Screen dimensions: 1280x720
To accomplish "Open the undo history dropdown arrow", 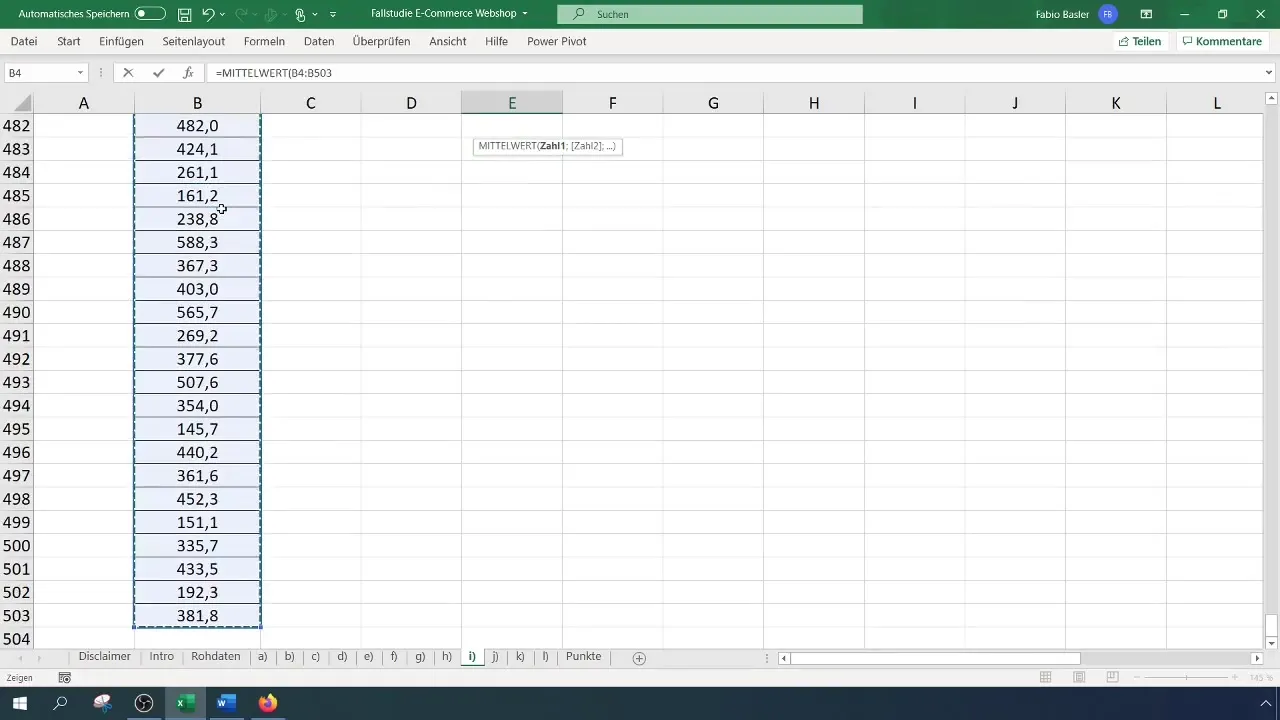I will [223, 15].
